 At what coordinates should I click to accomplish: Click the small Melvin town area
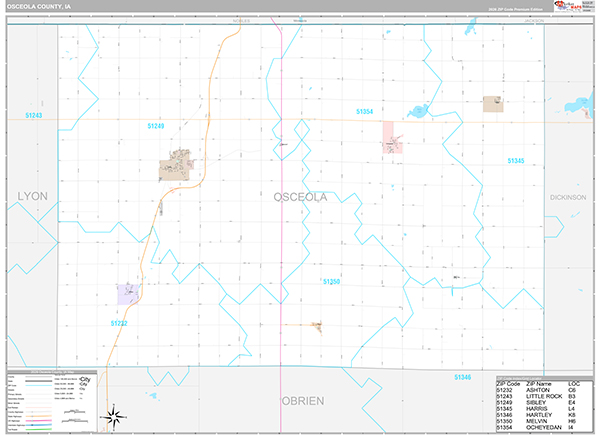[318, 327]
